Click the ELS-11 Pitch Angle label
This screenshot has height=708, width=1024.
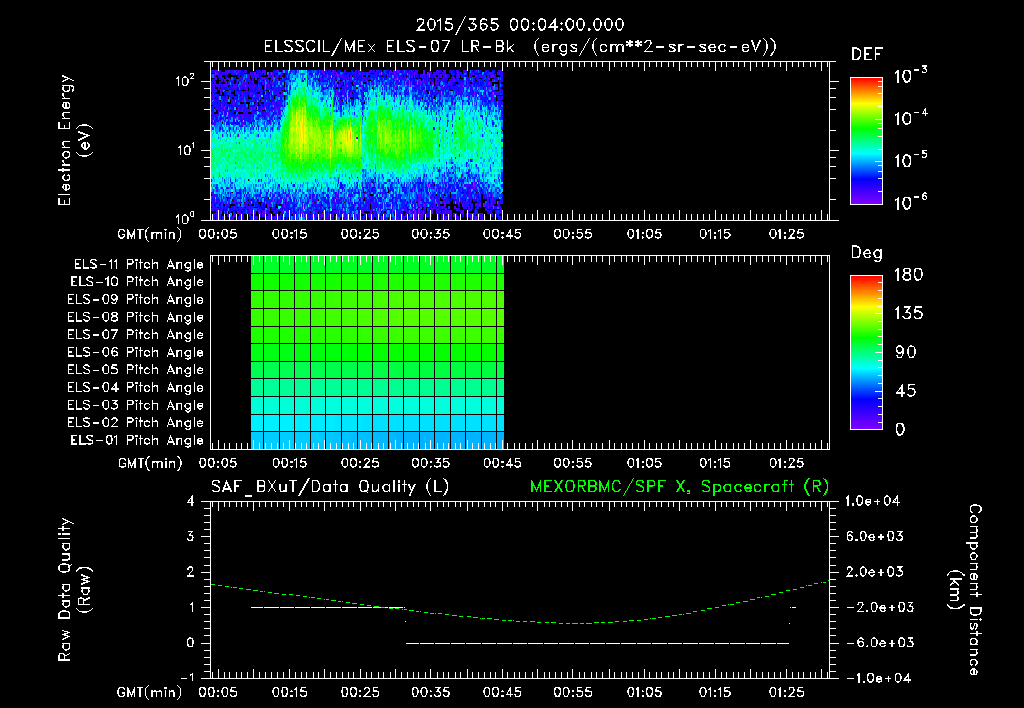[138, 265]
